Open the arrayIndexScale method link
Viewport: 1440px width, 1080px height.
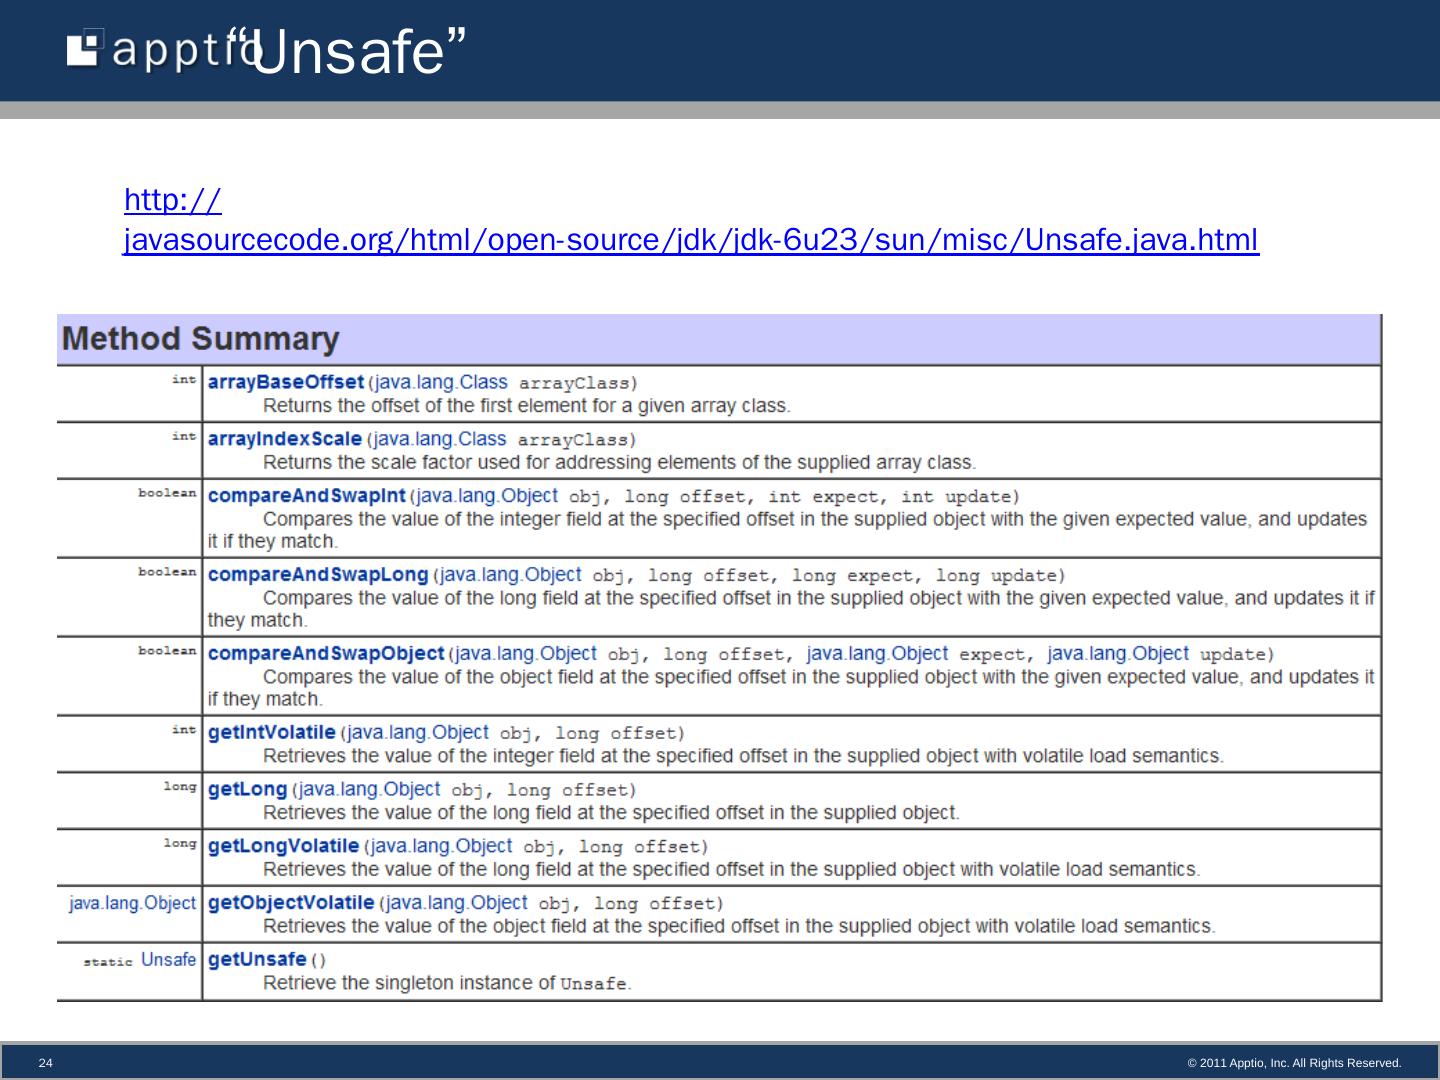(284, 439)
